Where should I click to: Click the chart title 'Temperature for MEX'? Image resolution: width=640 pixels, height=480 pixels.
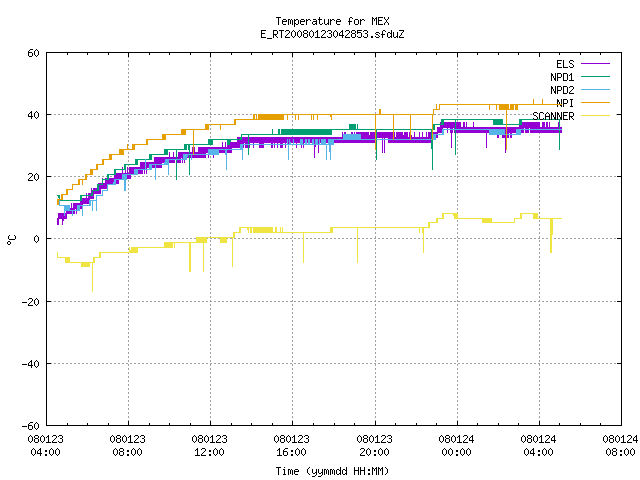(x=332, y=21)
